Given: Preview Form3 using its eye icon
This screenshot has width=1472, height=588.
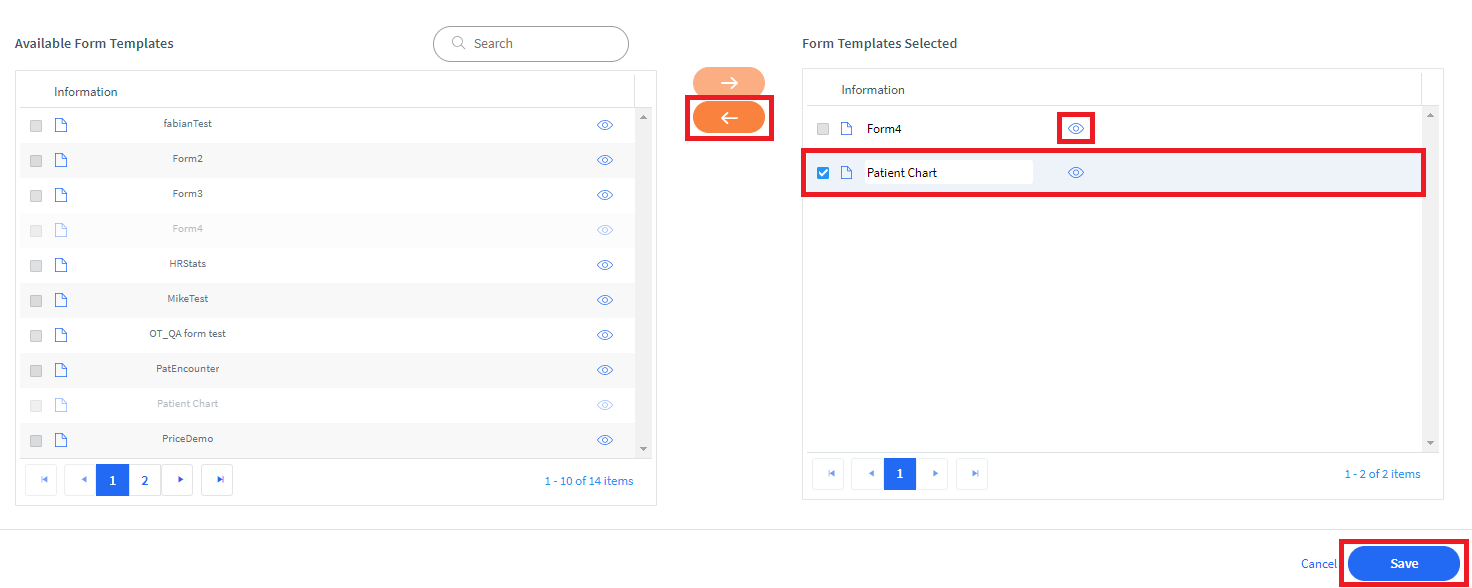Looking at the screenshot, I should click(605, 195).
